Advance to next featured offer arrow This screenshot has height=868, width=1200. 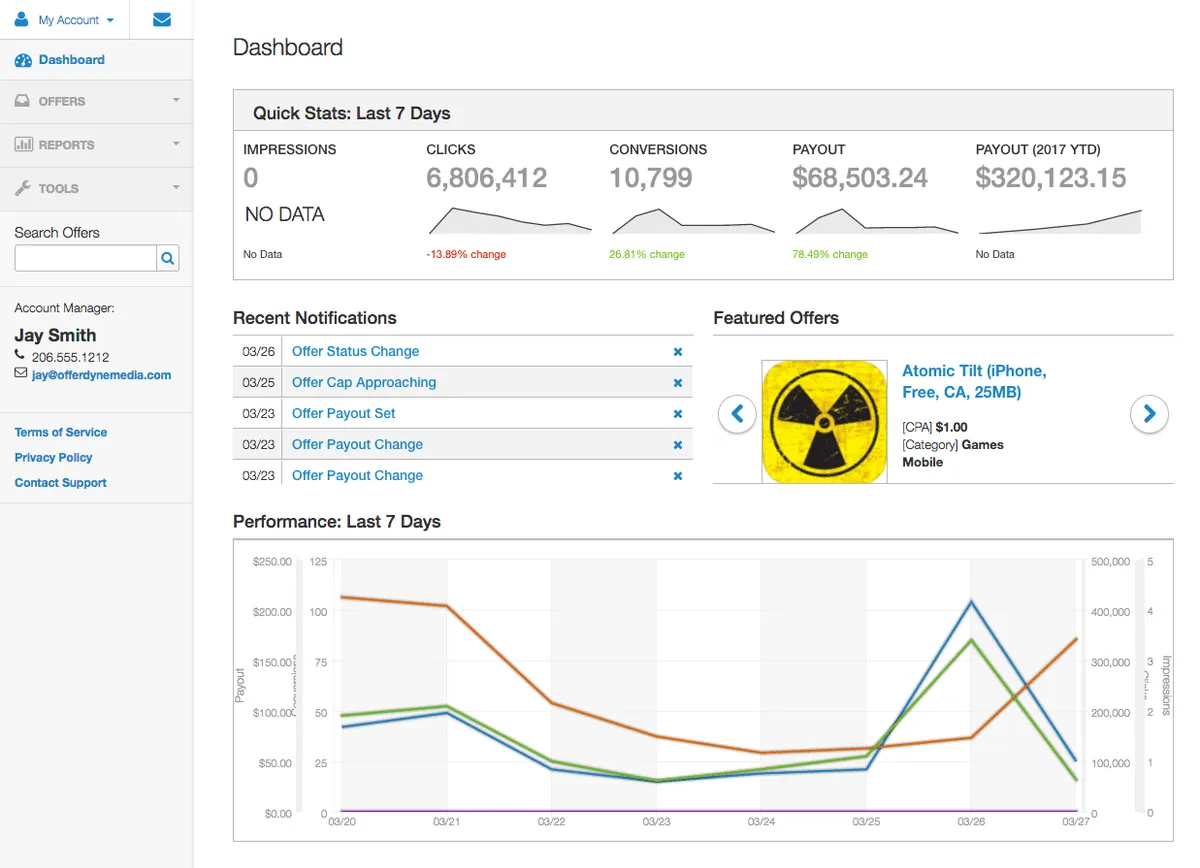tap(1149, 413)
